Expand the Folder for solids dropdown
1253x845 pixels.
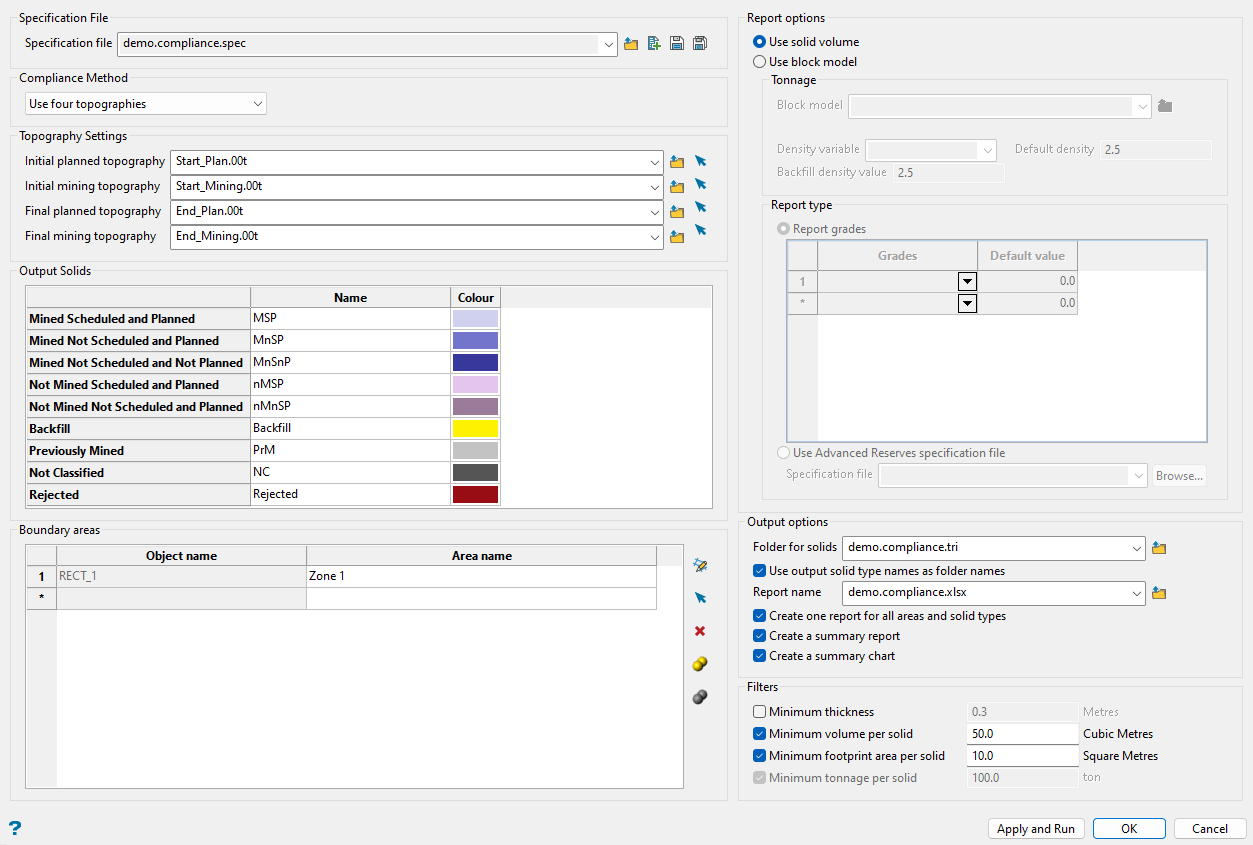coord(1136,548)
